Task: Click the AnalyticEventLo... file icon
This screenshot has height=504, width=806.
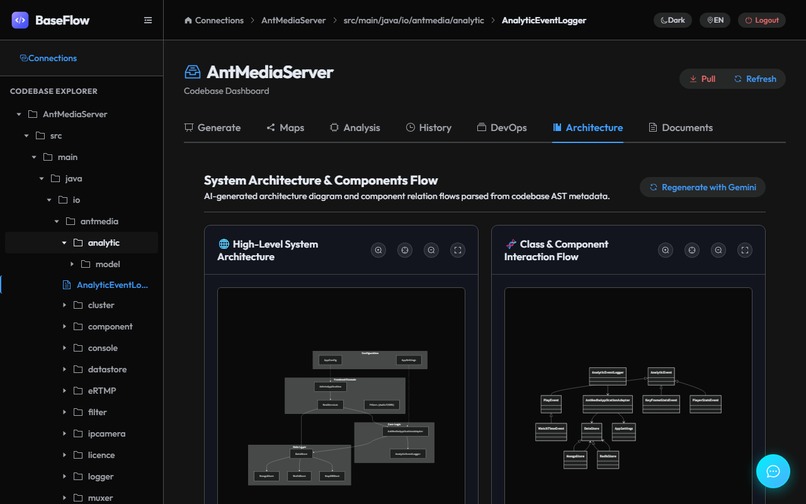Action: [66, 285]
